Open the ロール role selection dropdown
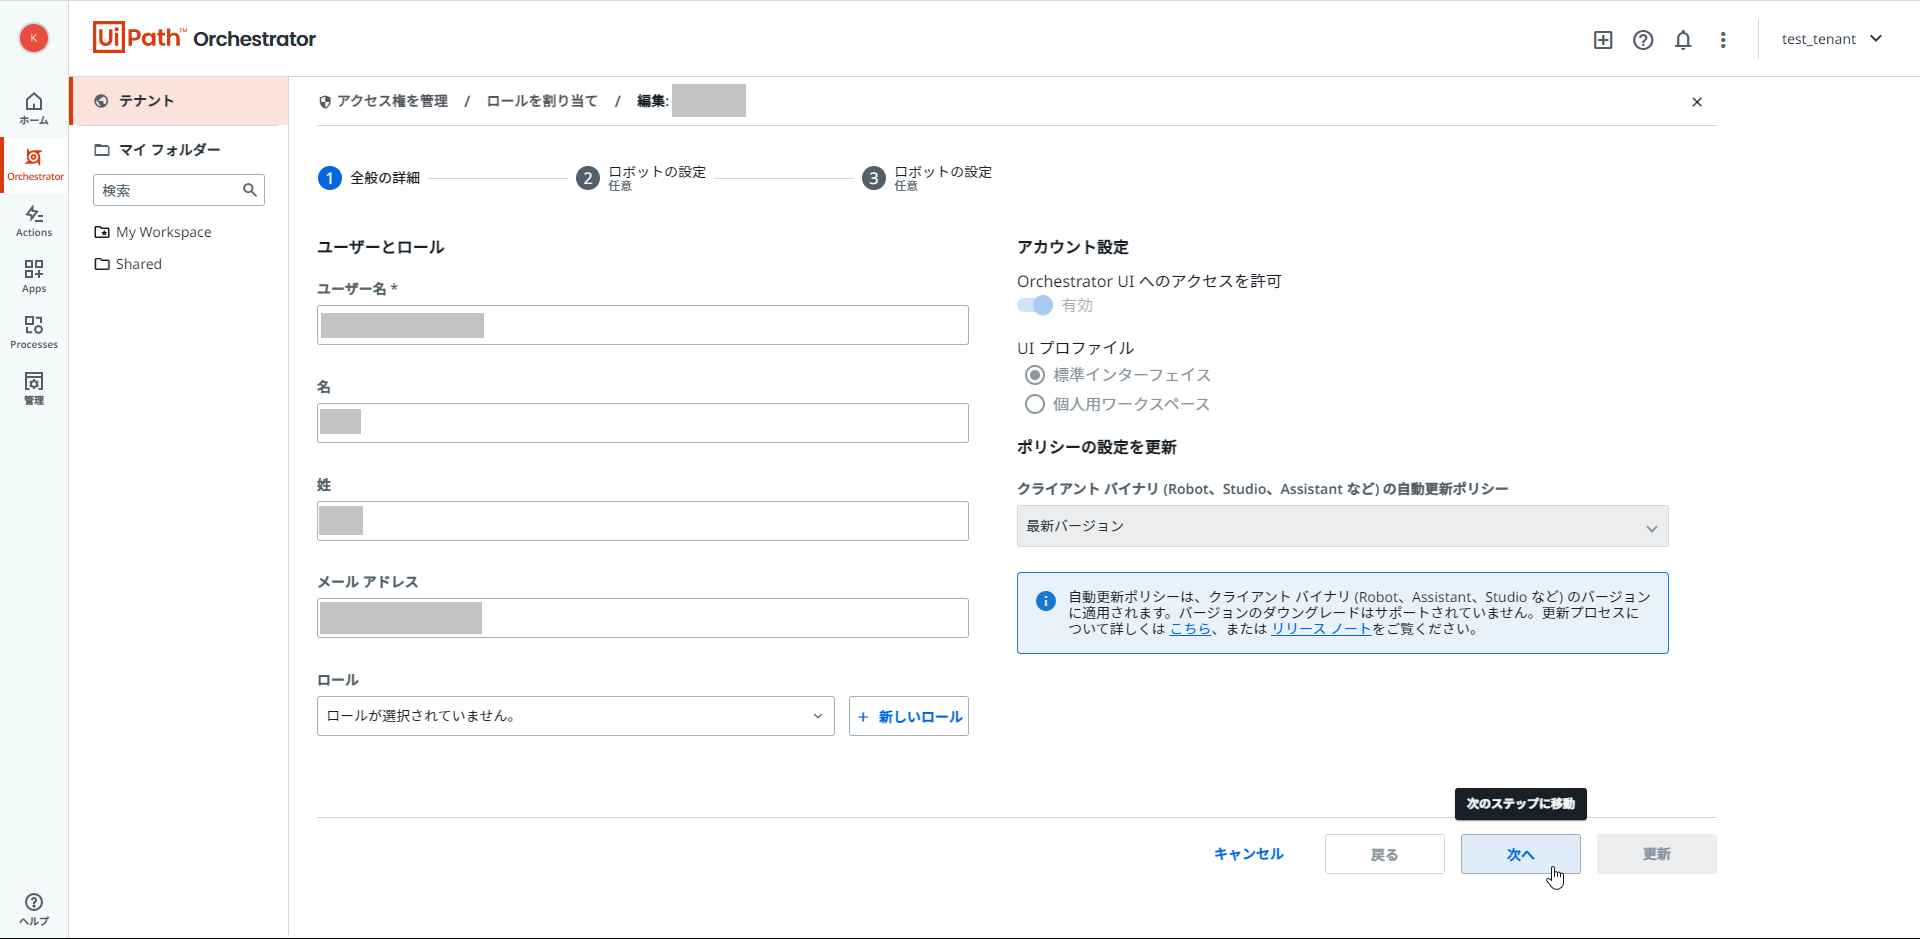 (576, 716)
